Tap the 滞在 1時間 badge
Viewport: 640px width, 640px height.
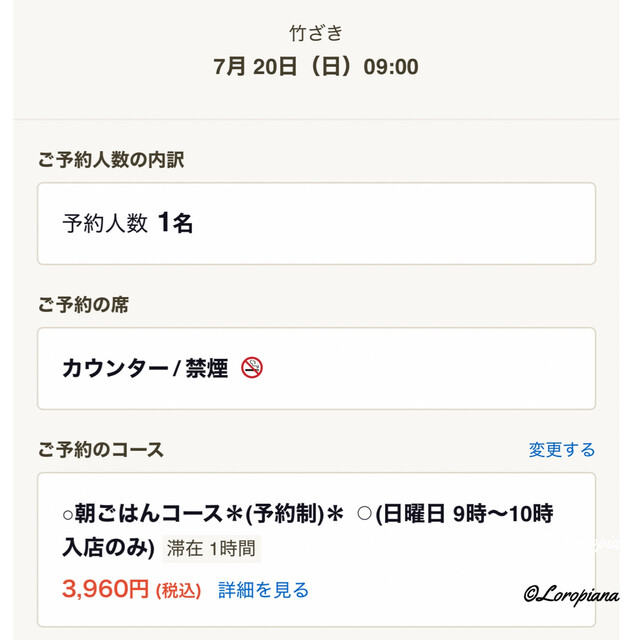coord(210,548)
